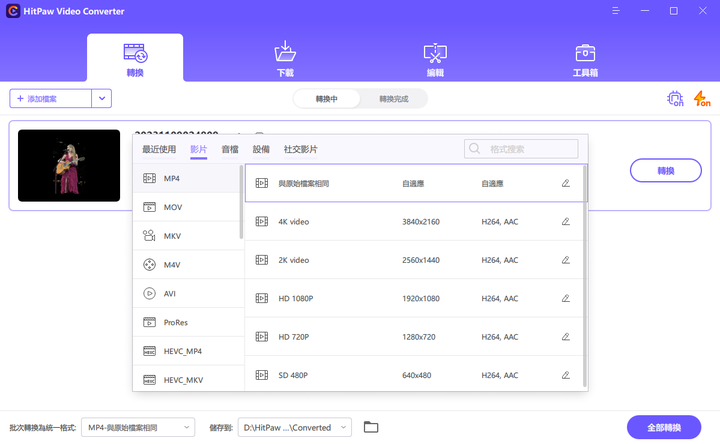Viewport: 720px width, 444px height.
Task: Open the 轉換 (Convert) tab
Action: 135,58
